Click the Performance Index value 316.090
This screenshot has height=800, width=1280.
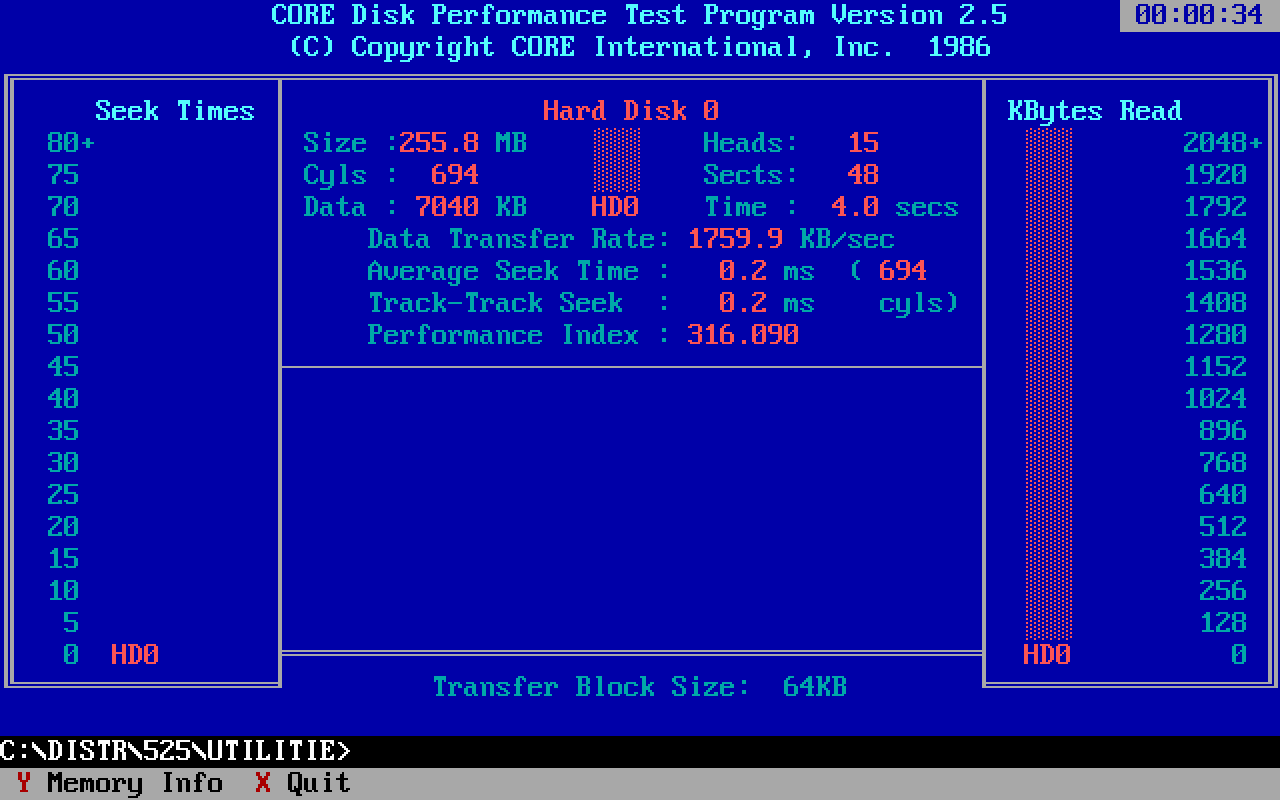[743, 335]
